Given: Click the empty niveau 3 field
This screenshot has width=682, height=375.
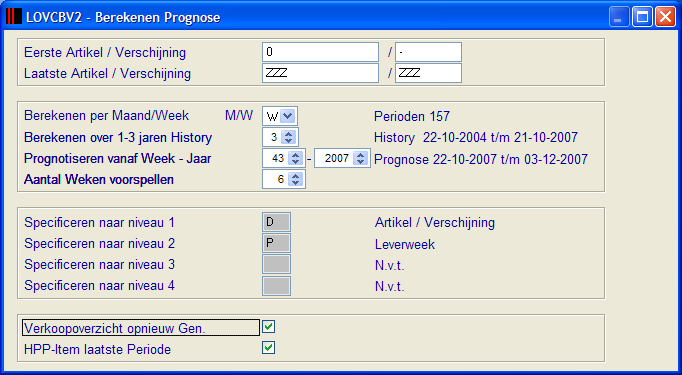Looking at the screenshot, I should click(276, 265).
